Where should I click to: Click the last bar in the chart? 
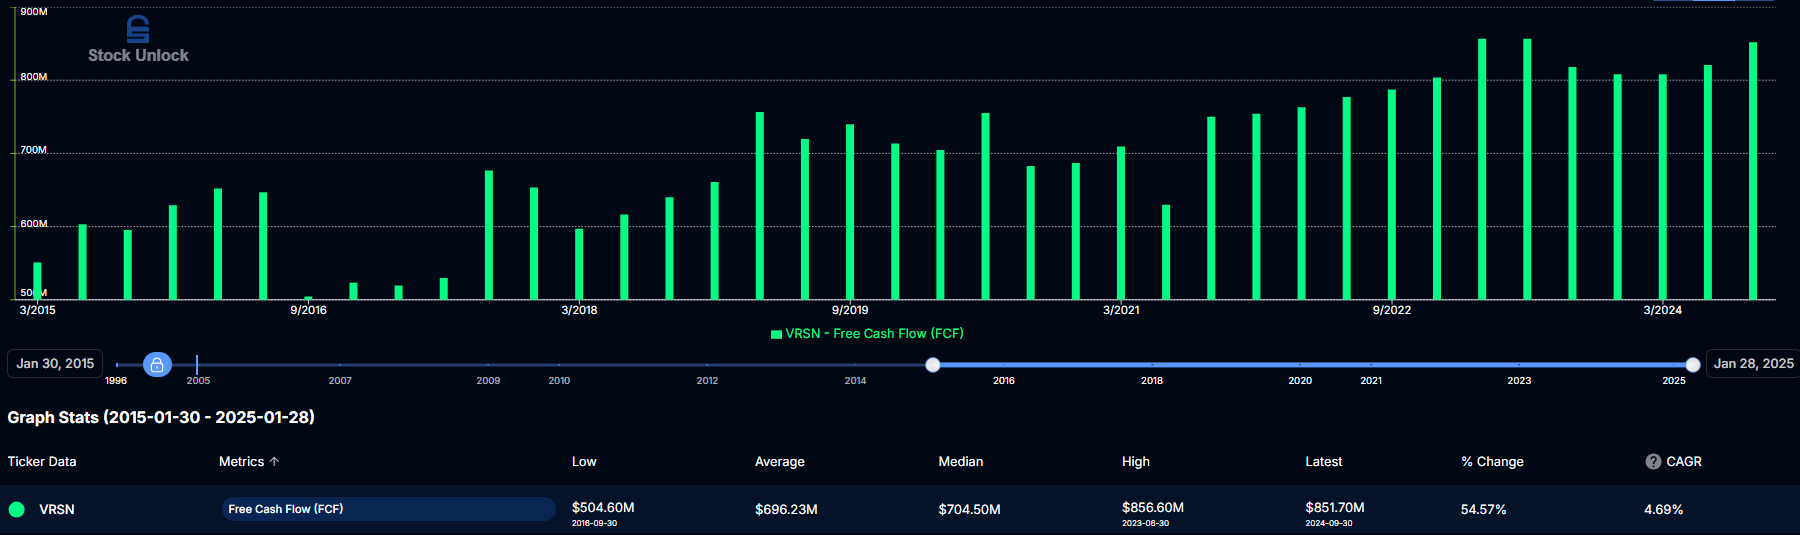(1753, 171)
